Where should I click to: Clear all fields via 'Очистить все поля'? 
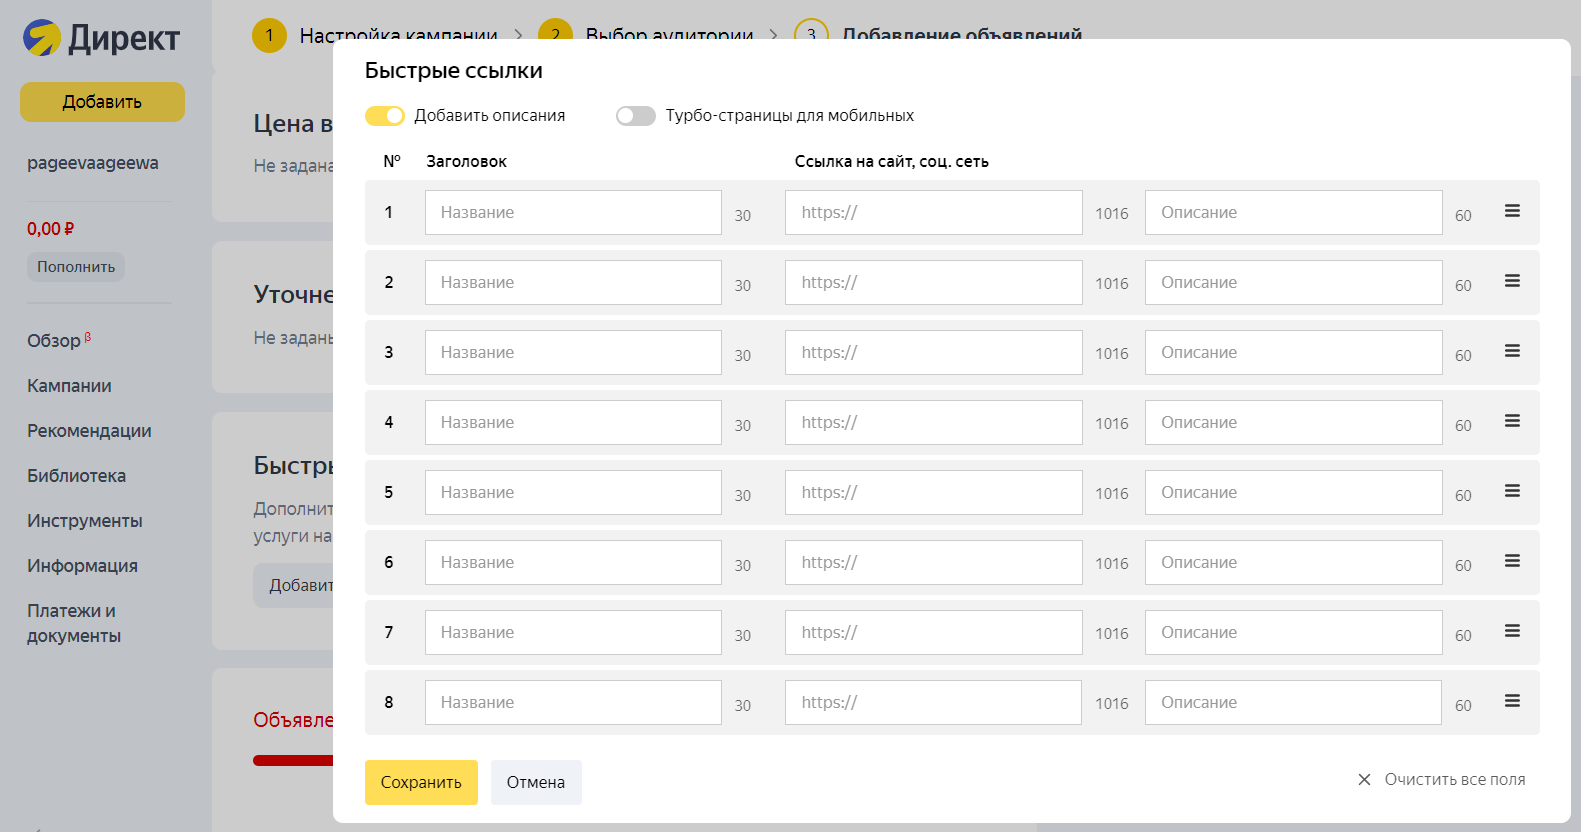click(x=1441, y=779)
